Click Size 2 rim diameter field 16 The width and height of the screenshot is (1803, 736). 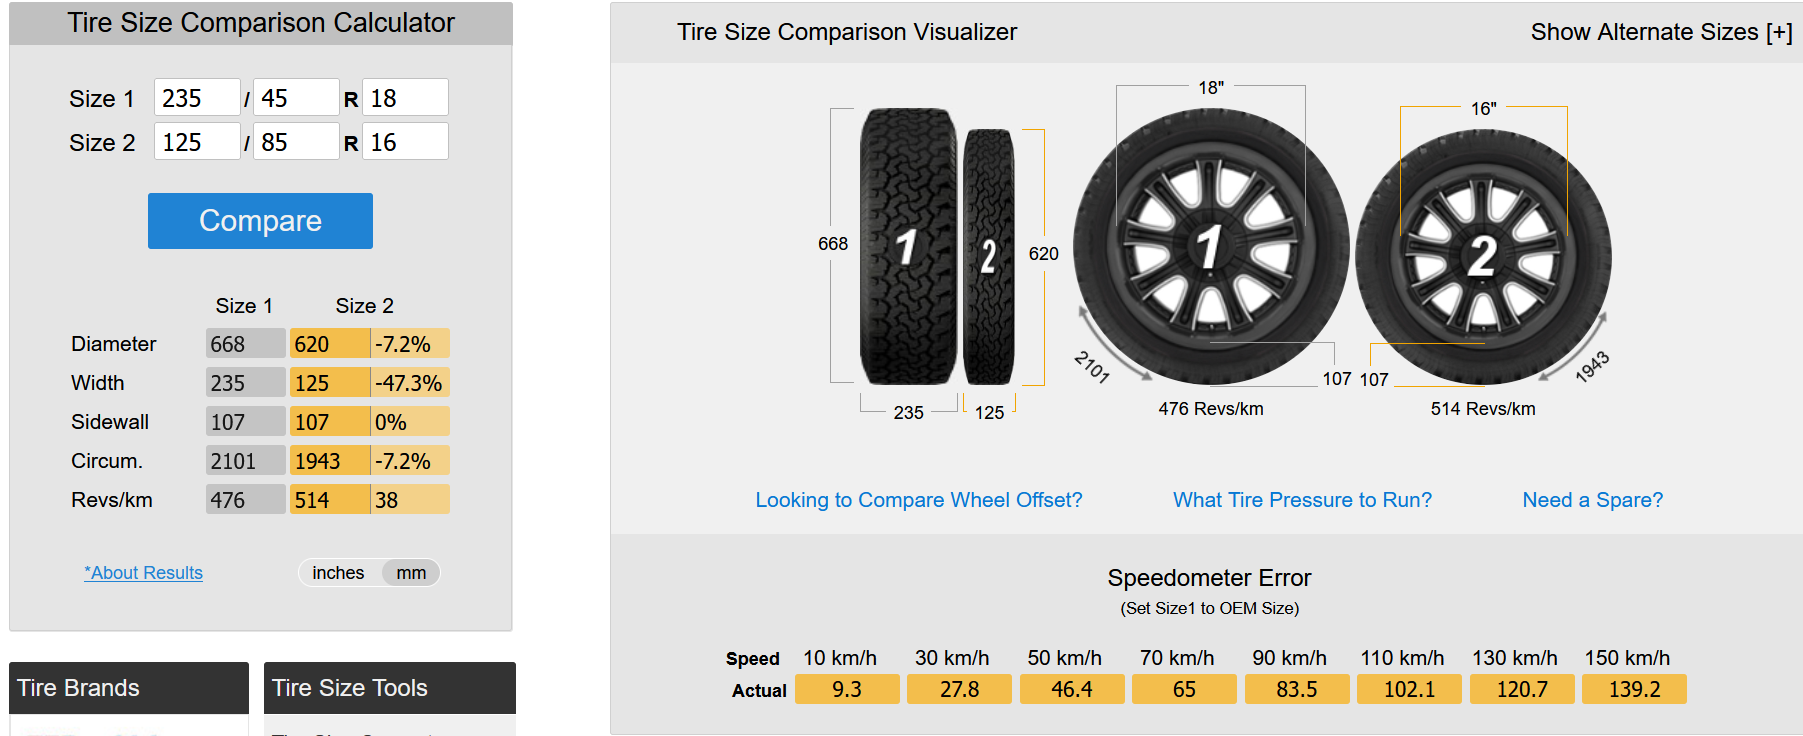coord(405,142)
